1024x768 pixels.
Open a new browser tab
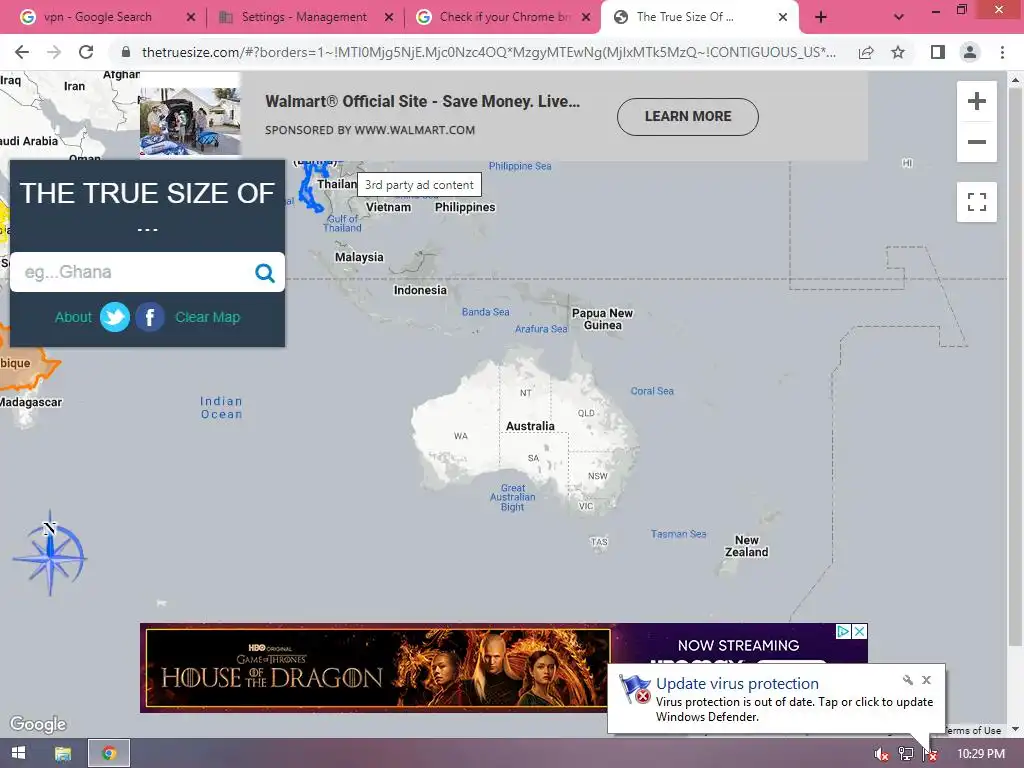[x=821, y=17]
